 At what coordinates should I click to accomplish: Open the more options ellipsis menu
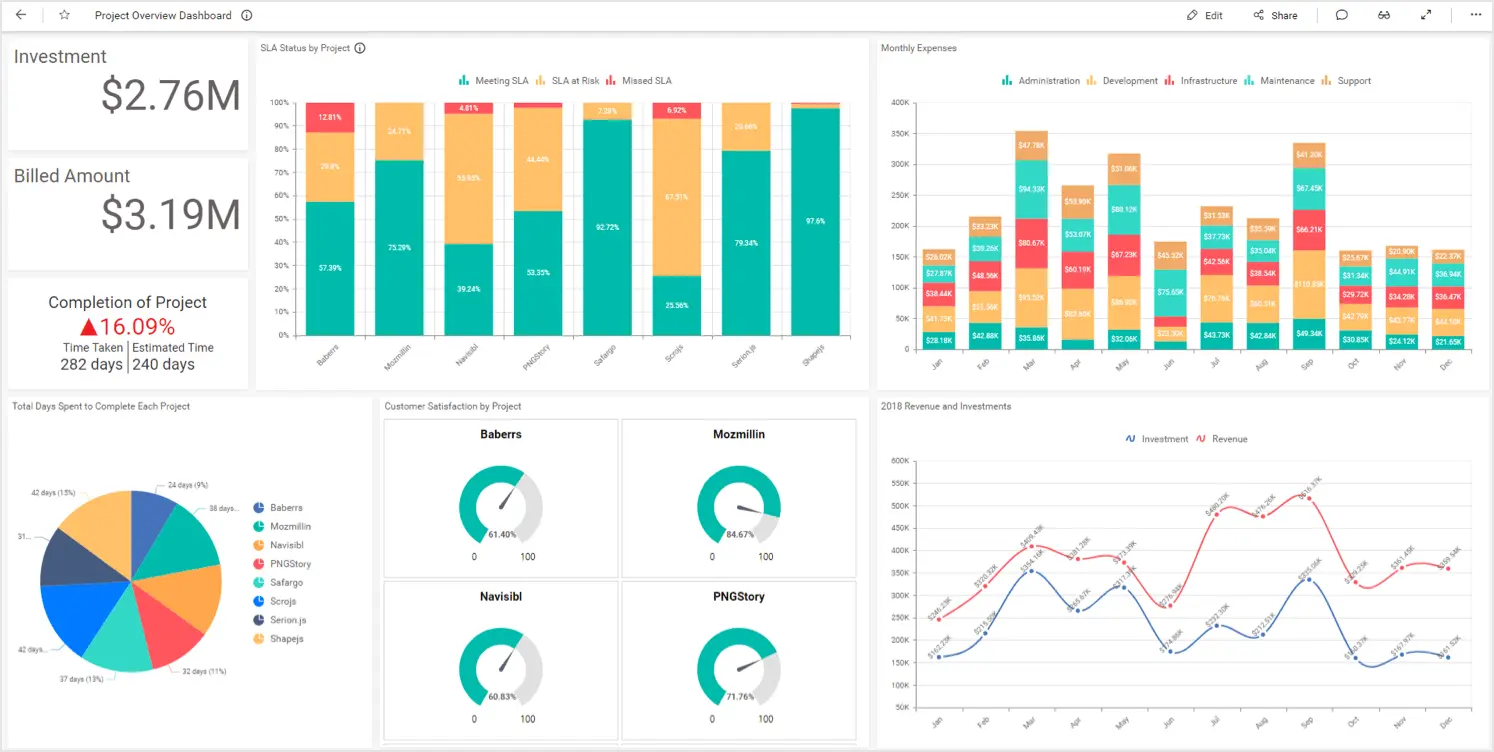[x=1475, y=15]
